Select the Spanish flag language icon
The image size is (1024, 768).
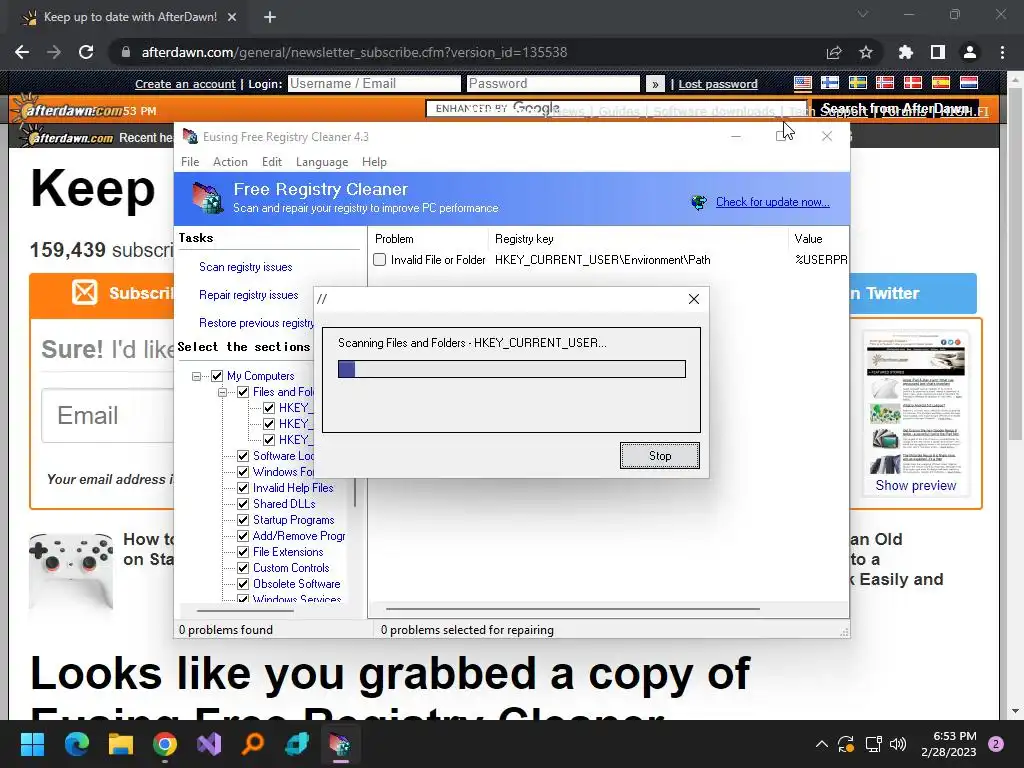coord(941,83)
